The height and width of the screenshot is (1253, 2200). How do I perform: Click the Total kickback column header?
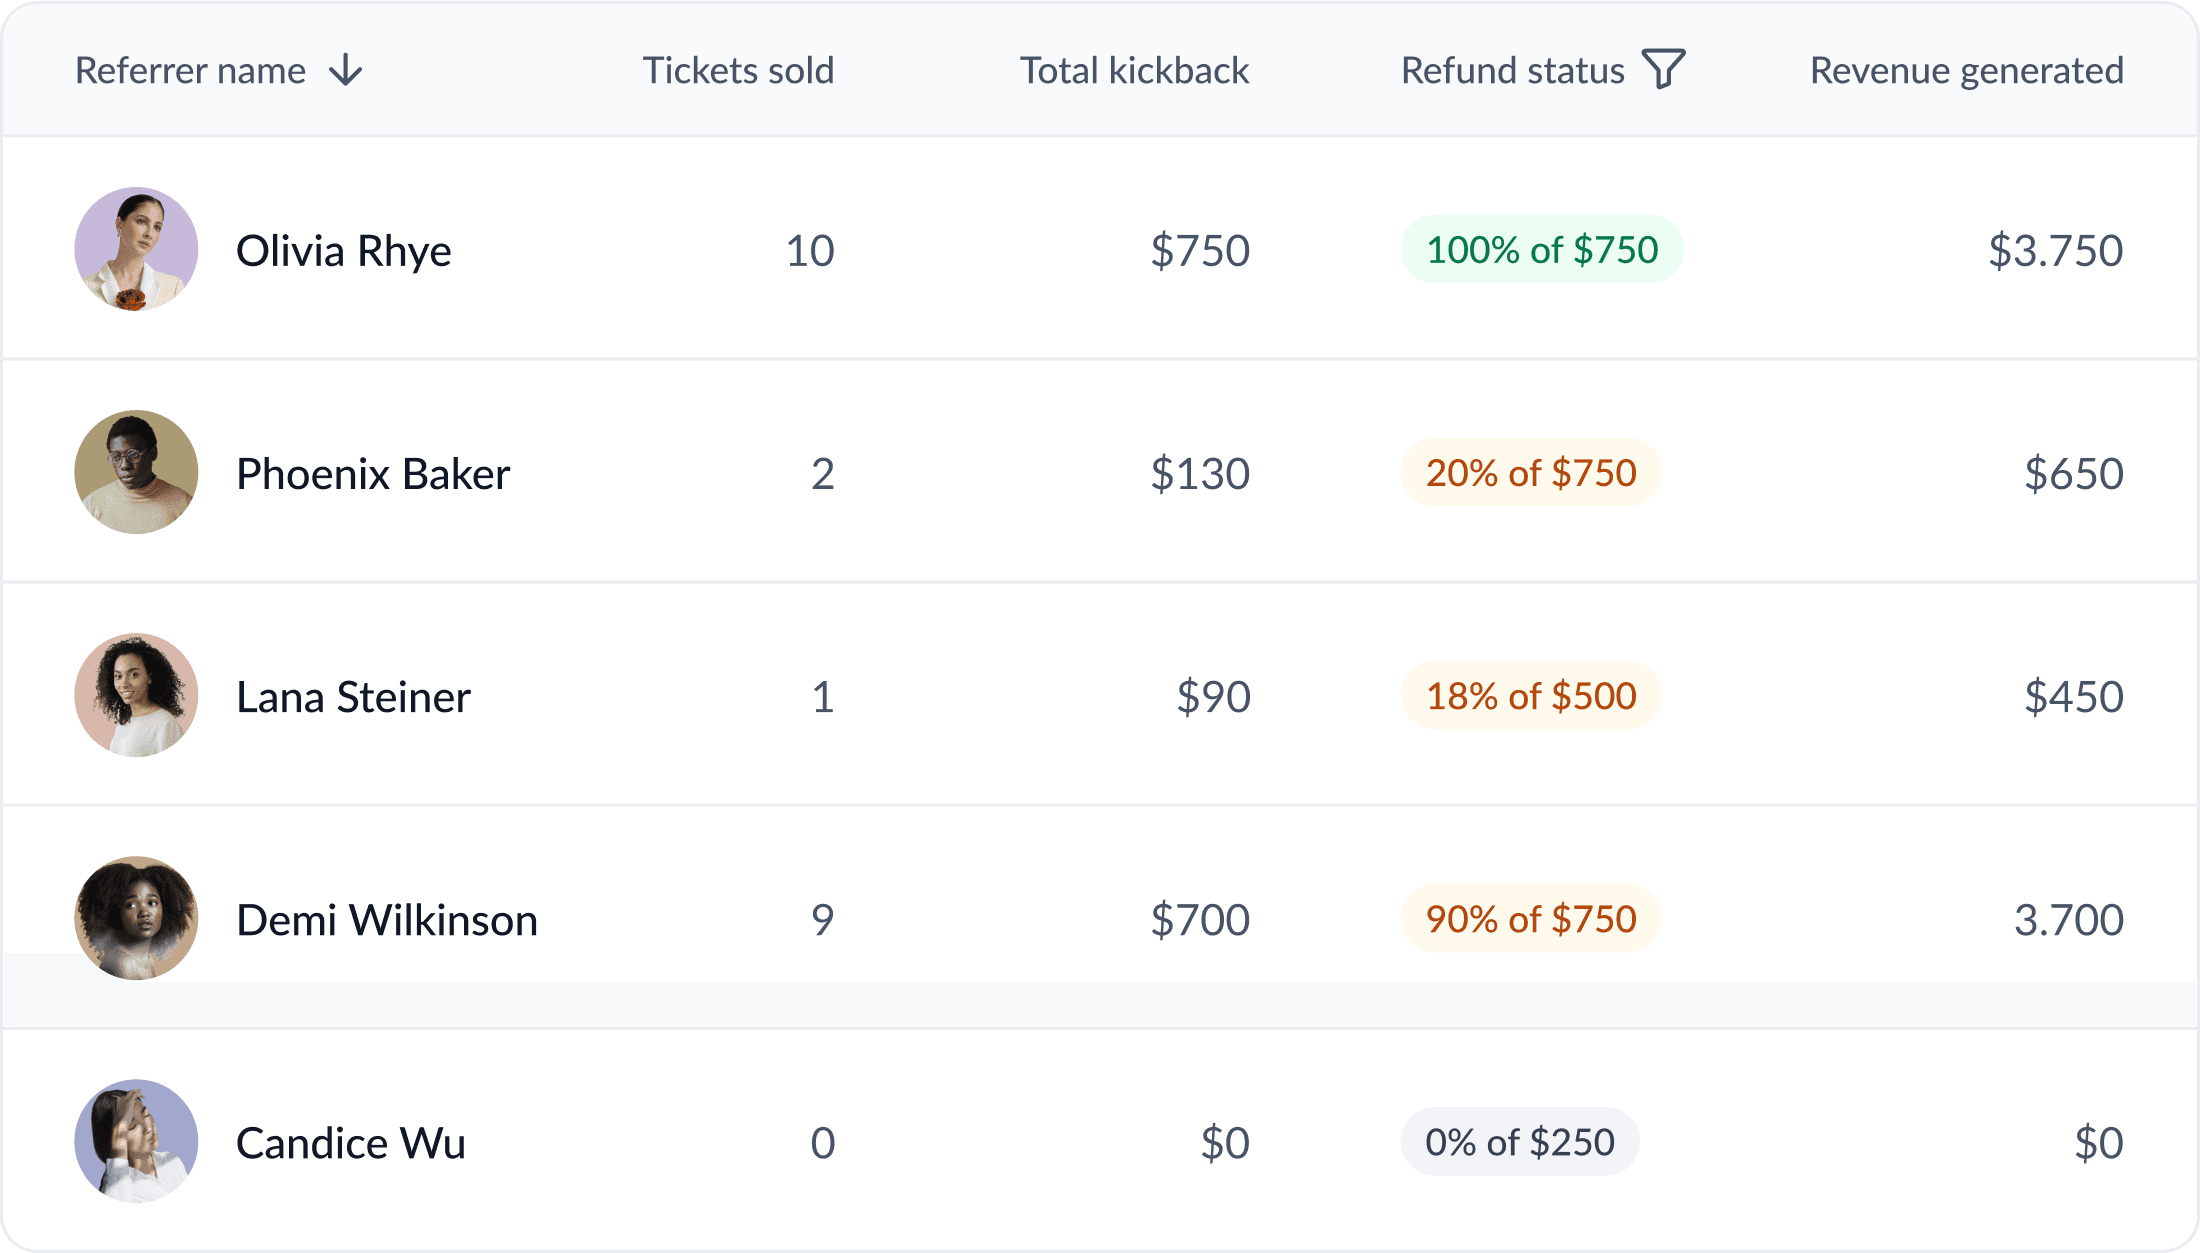1134,71
